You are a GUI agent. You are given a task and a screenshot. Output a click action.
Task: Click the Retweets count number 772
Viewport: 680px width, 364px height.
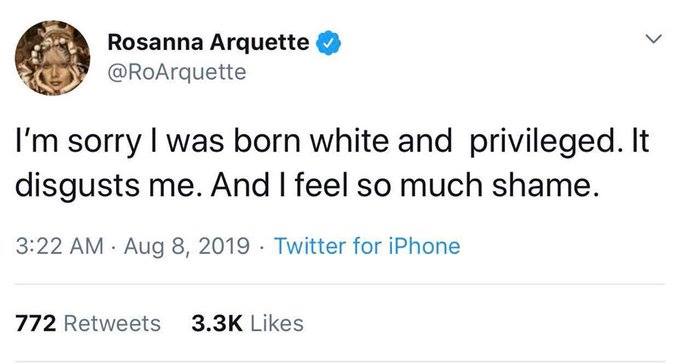pos(36,324)
